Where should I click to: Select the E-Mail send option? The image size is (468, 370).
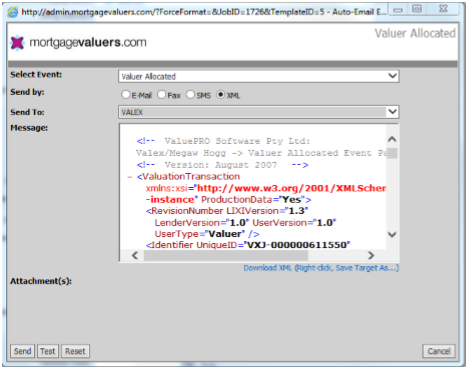(126, 95)
